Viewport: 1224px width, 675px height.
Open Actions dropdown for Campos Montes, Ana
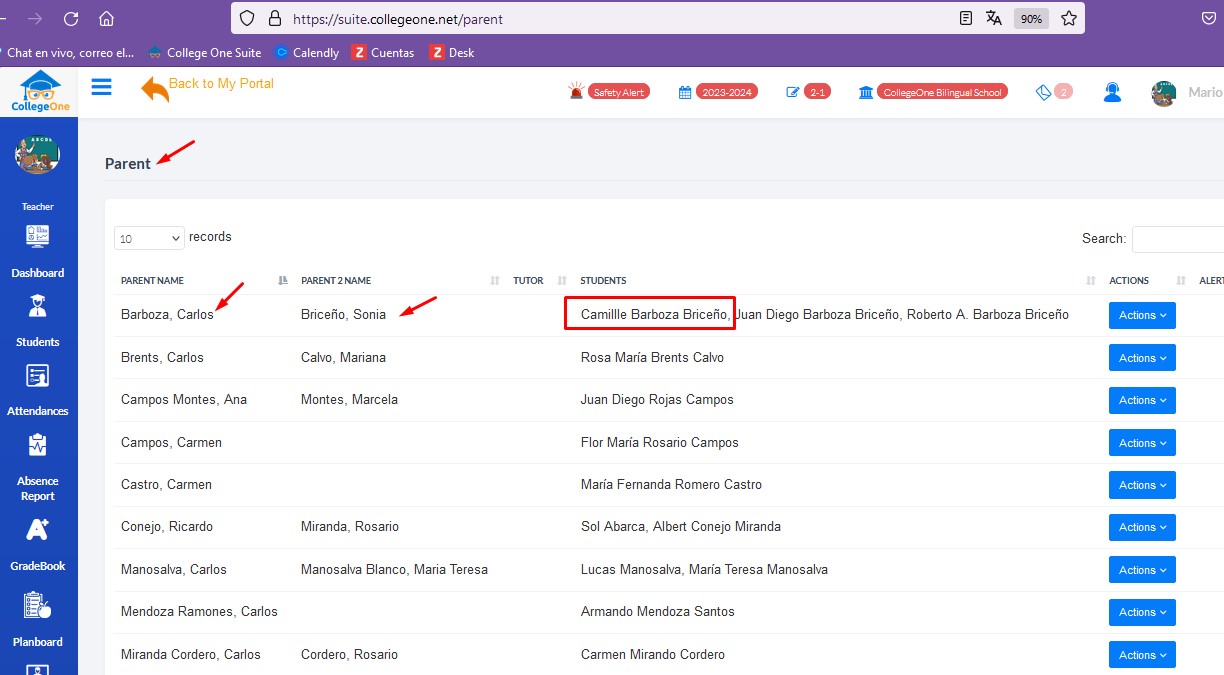1142,400
